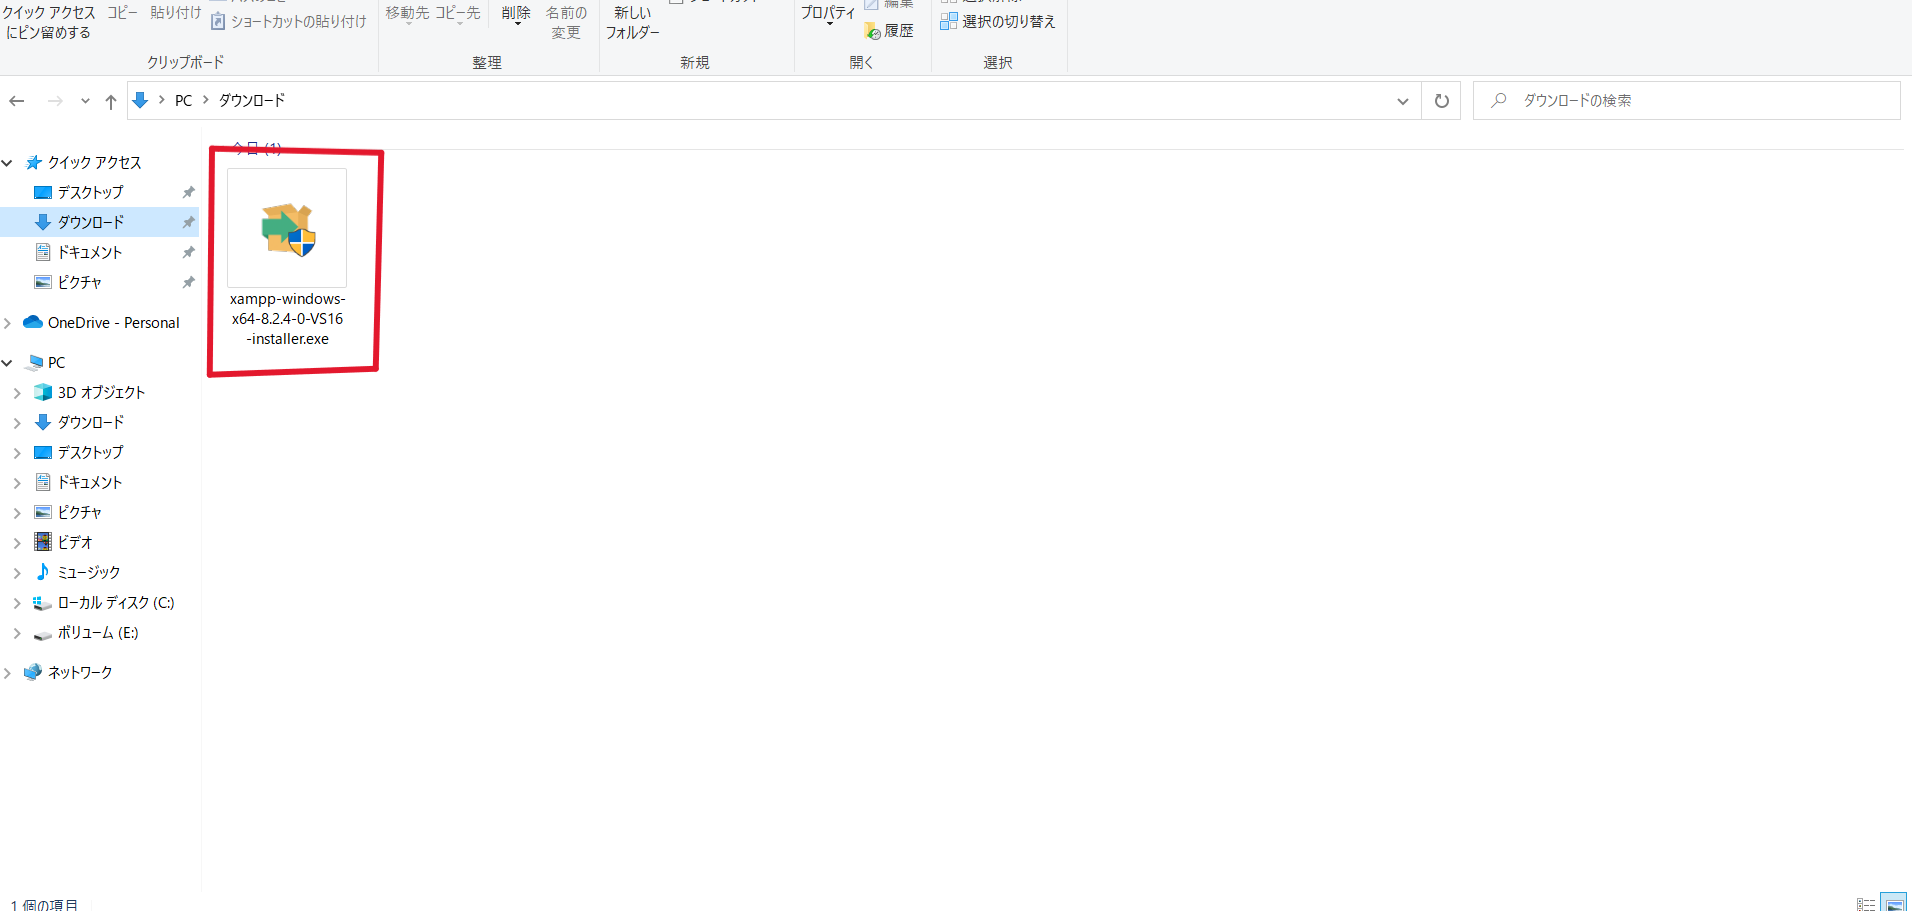
Task: Click PC in the address breadcrumb
Action: [183, 101]
